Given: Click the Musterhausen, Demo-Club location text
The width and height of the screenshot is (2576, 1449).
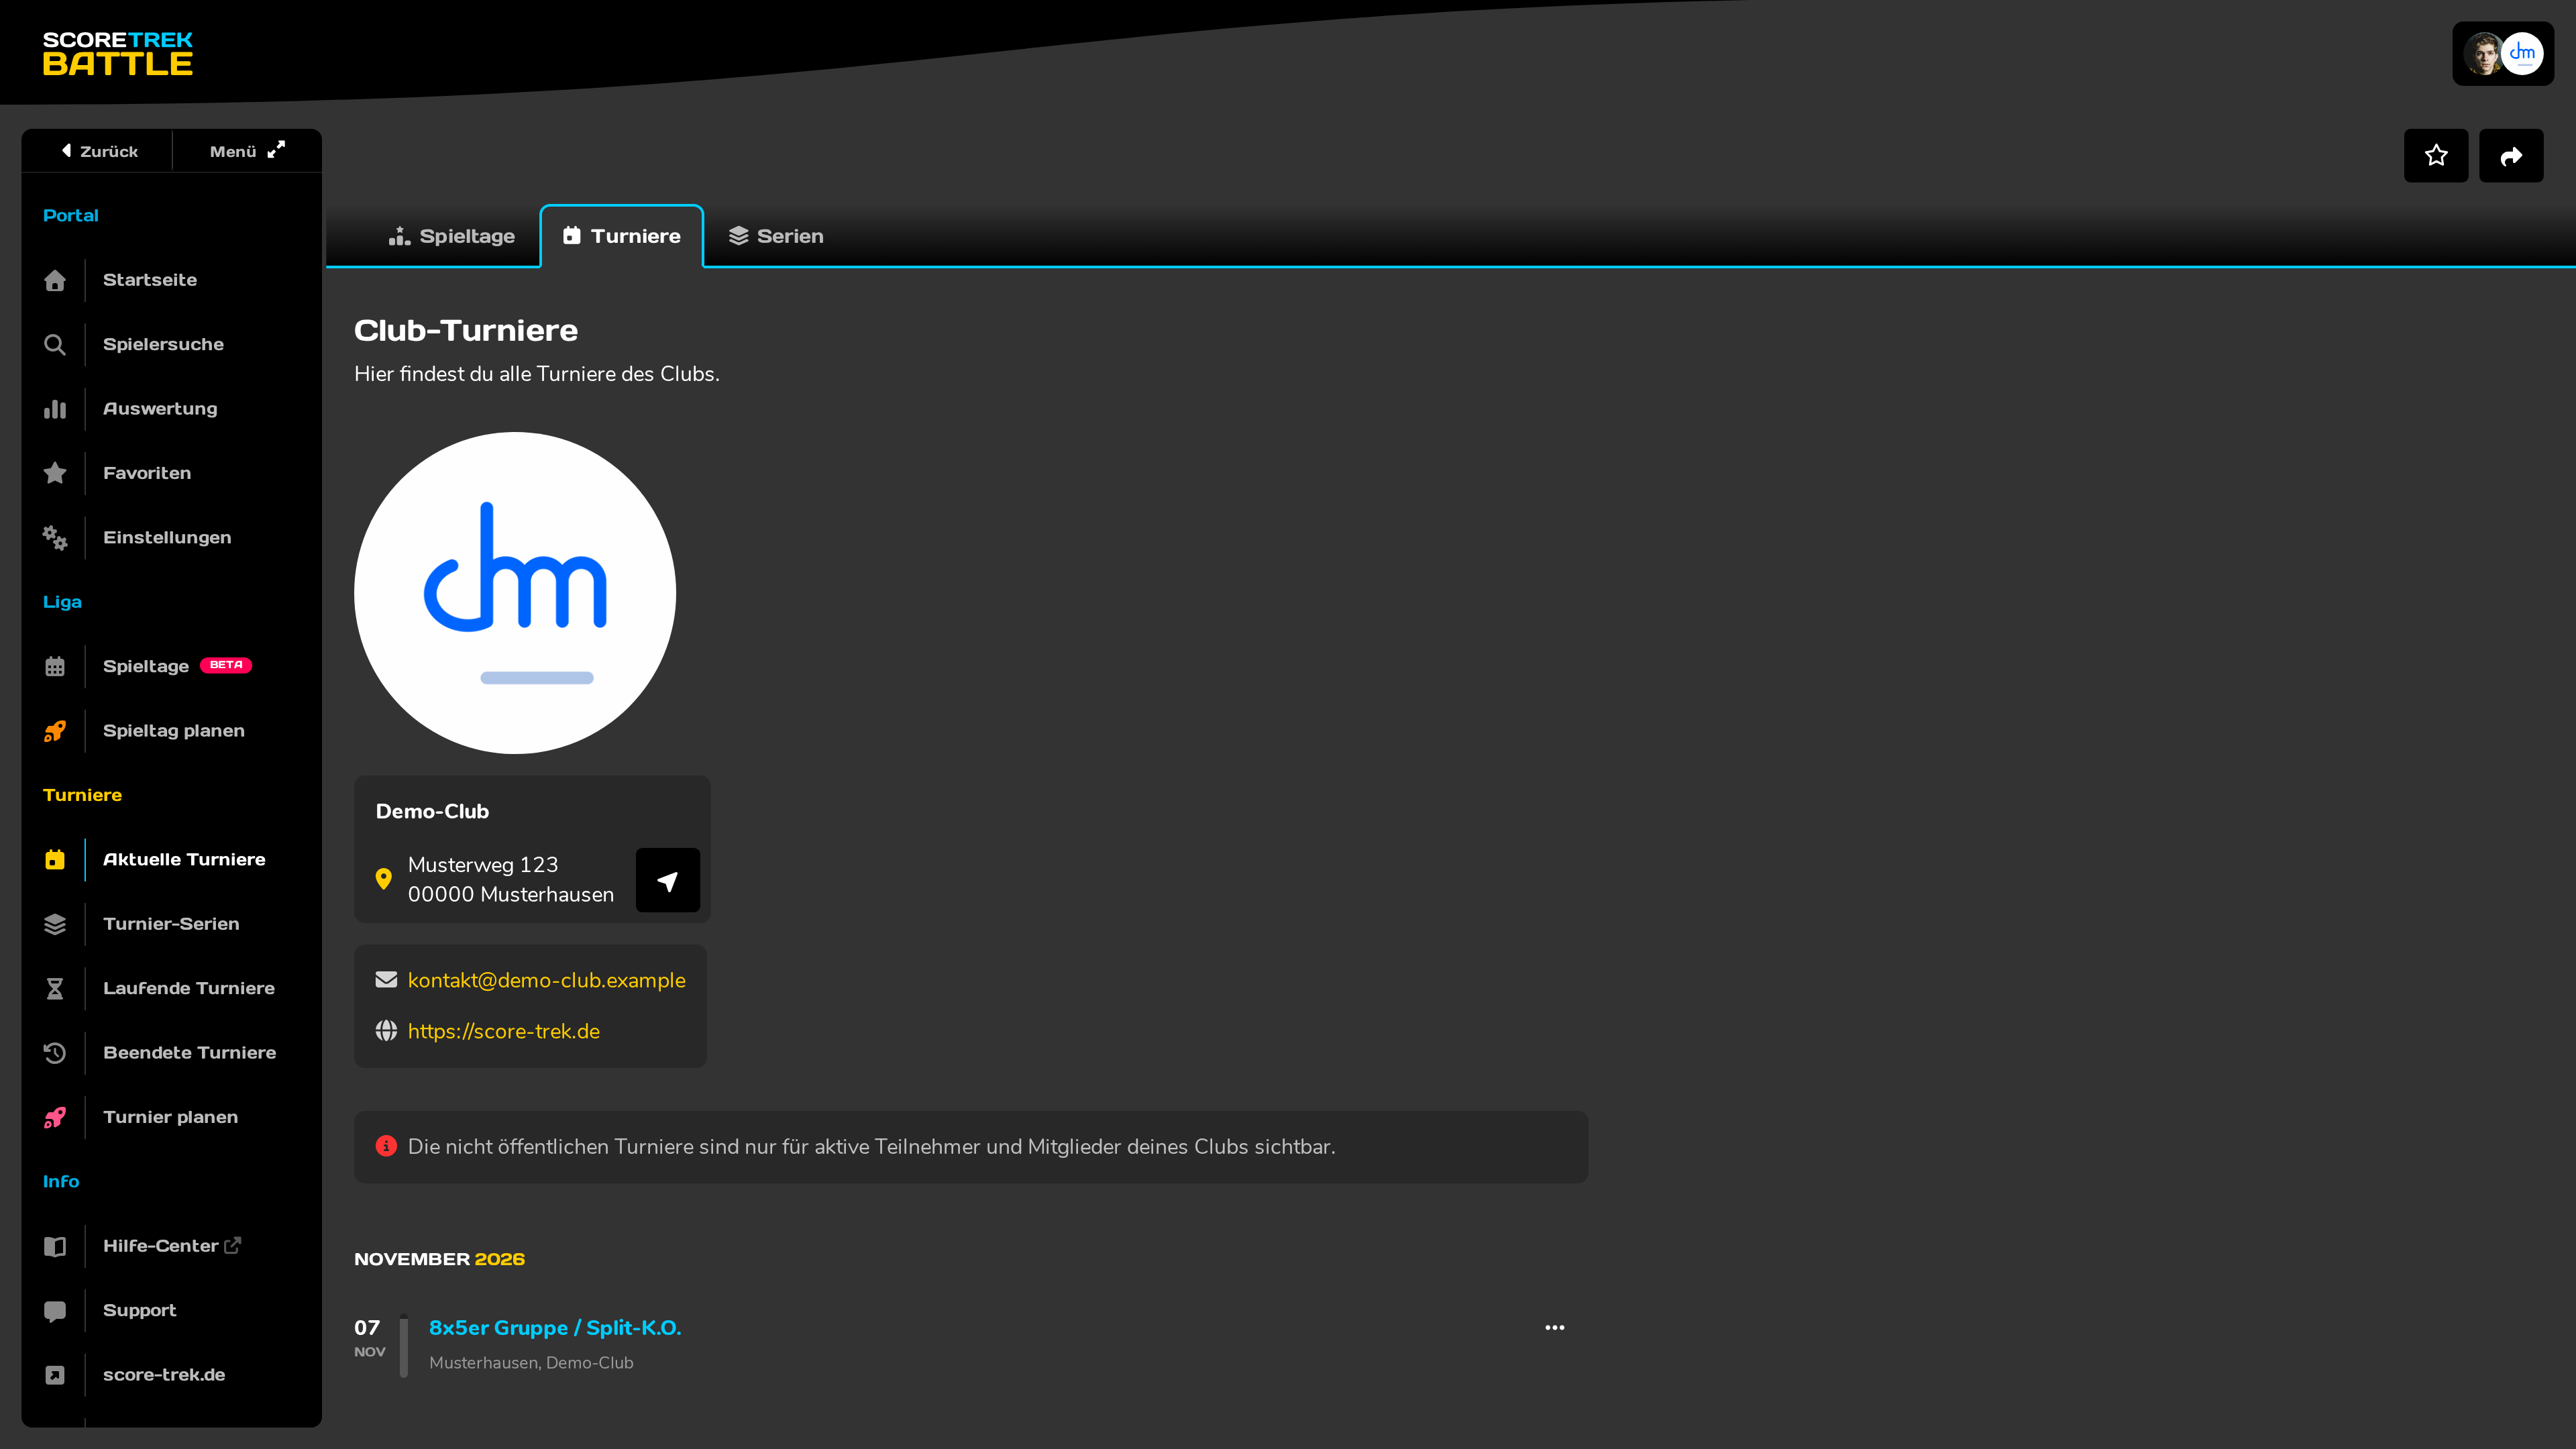Looking at the screenshot, I should click(x=531, y=1363).
